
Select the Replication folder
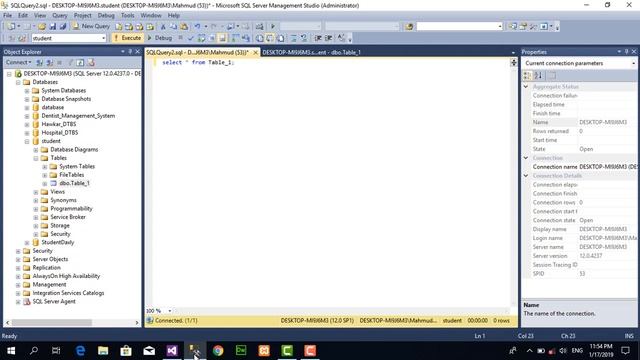click(x=47, y=268)
